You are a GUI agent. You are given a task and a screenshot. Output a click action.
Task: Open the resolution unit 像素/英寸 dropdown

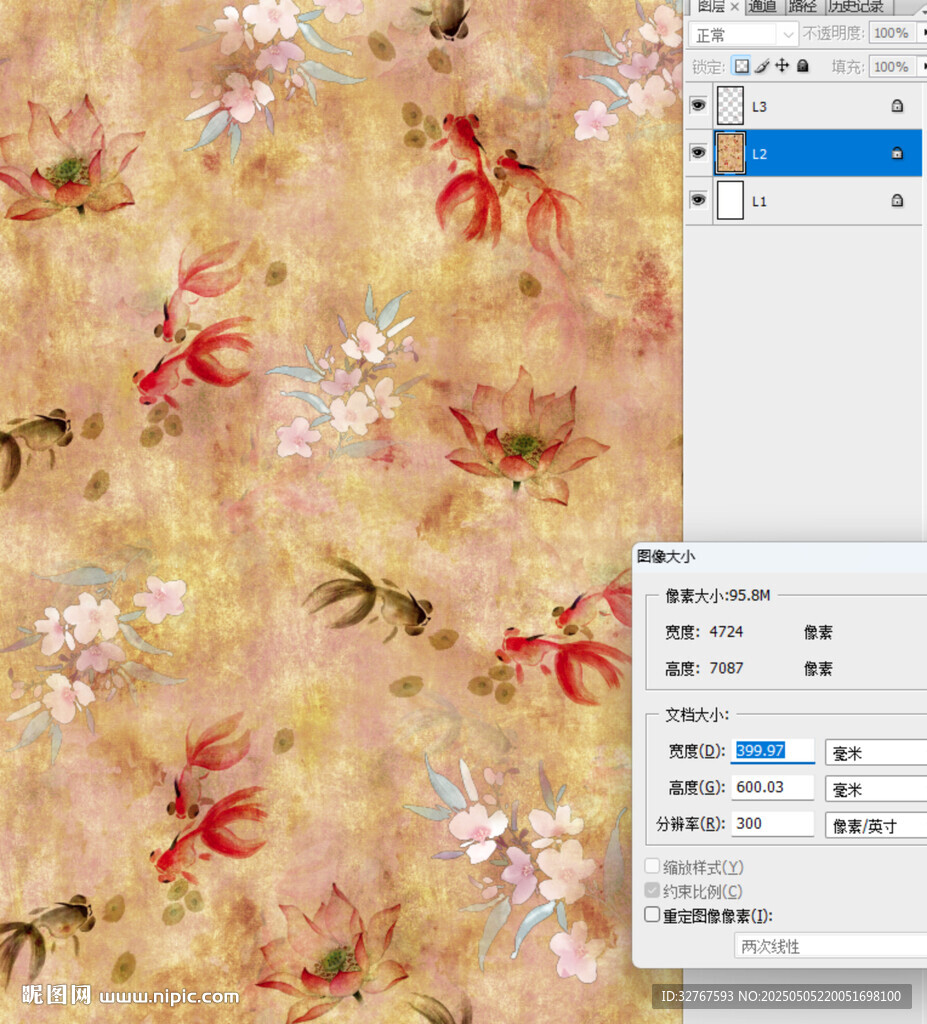876,825
